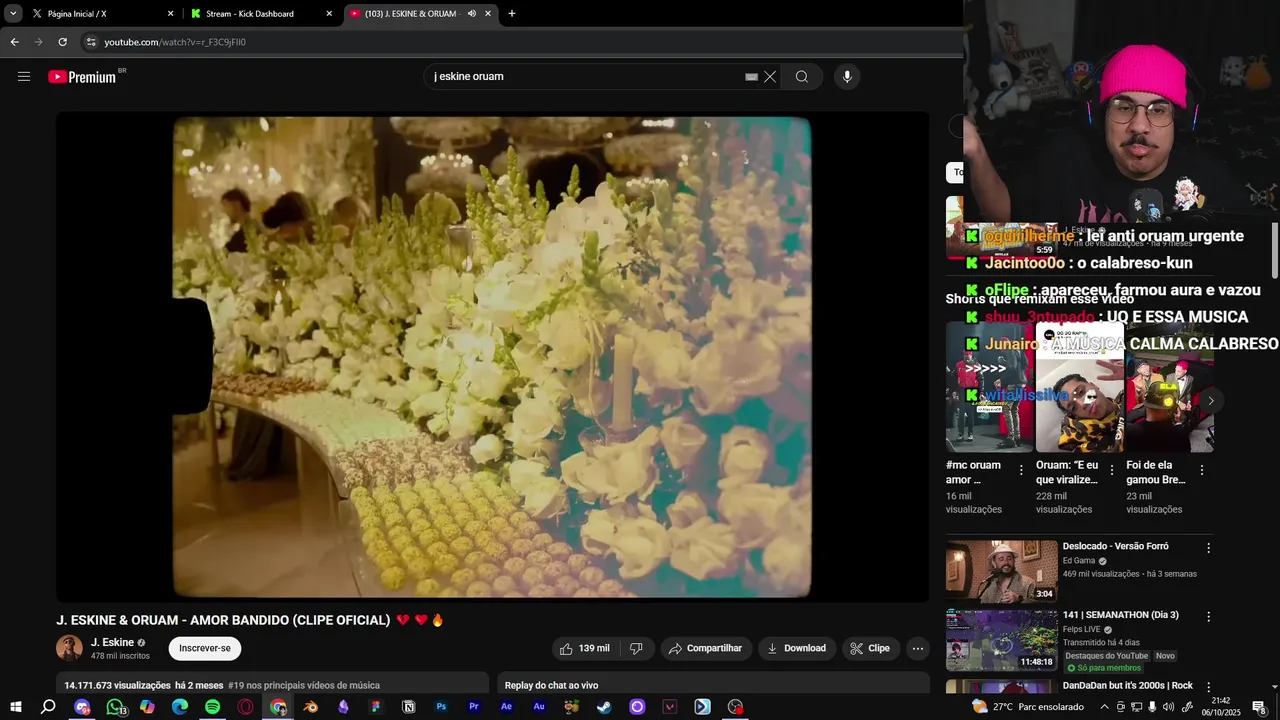Image resolution: width=1280 pixels, height=720 pixels.
Task: Open J. Eskine channel avatar
Action: point(69,648)
